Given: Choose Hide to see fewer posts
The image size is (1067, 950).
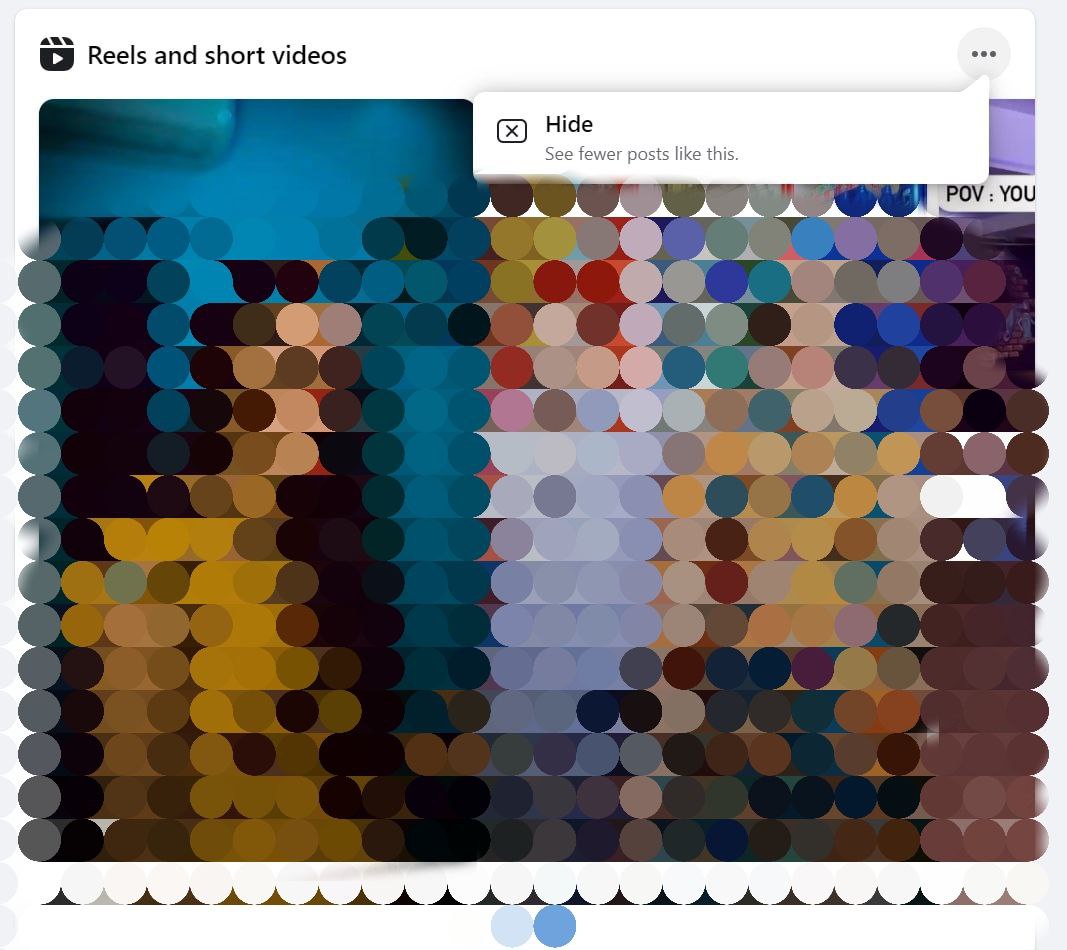Looking at the screenshot, I should [x=731, y=138].
